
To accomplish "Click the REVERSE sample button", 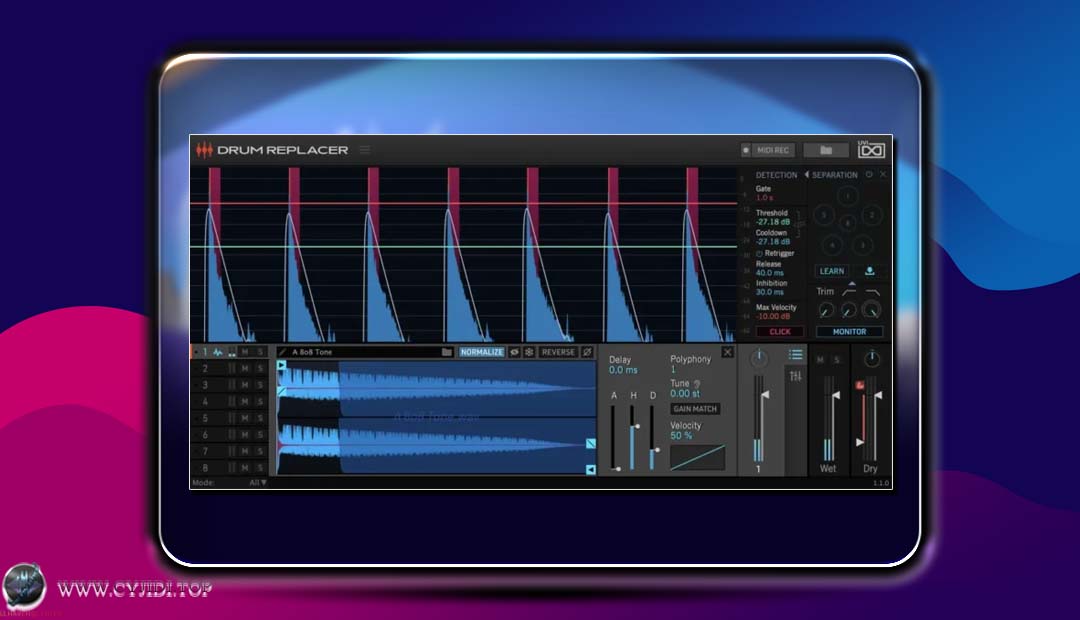I will (558, 352).
